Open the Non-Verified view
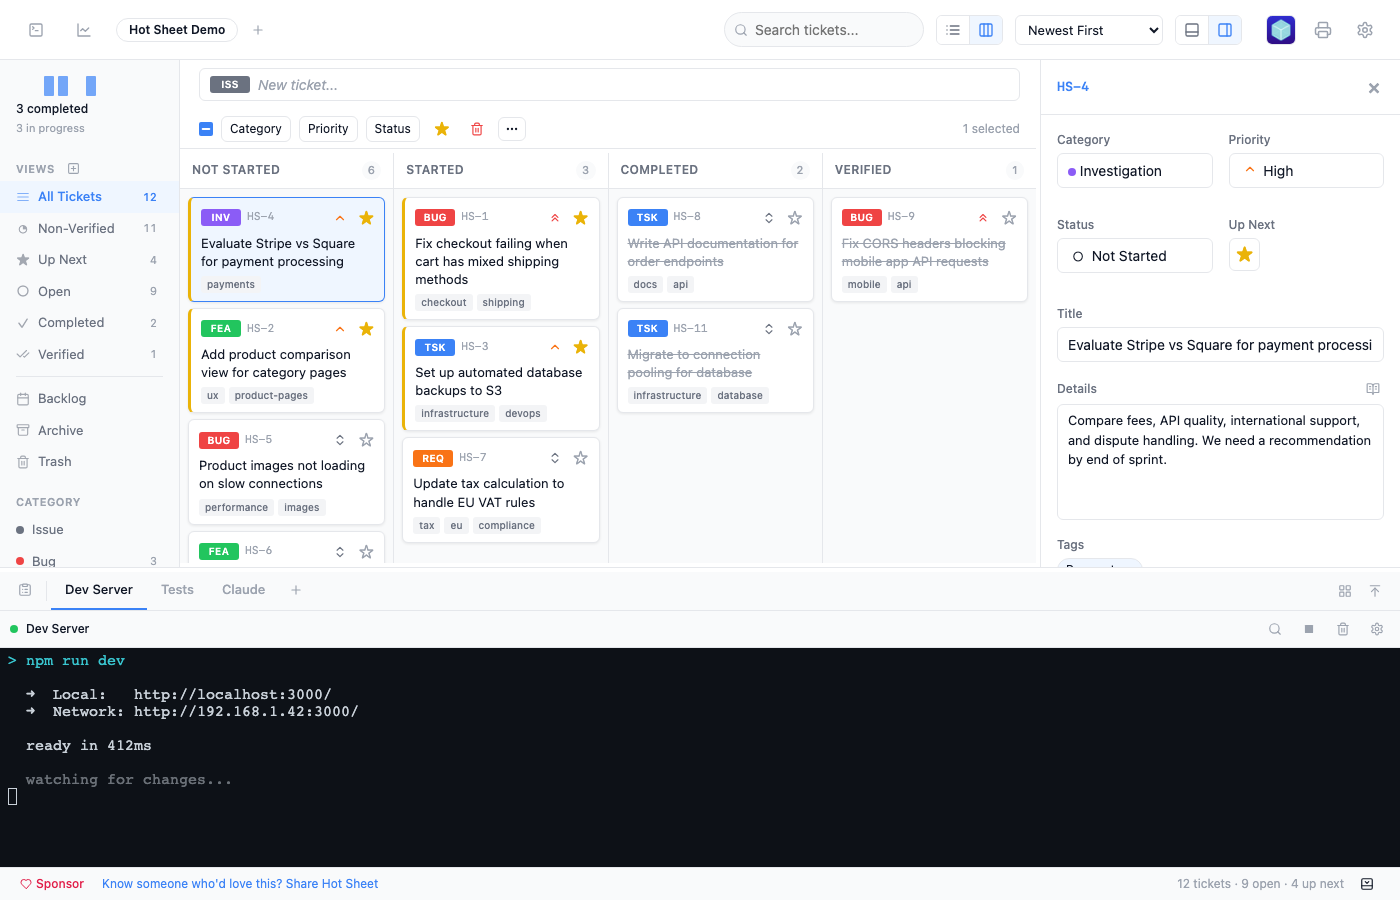 [88, 229]
